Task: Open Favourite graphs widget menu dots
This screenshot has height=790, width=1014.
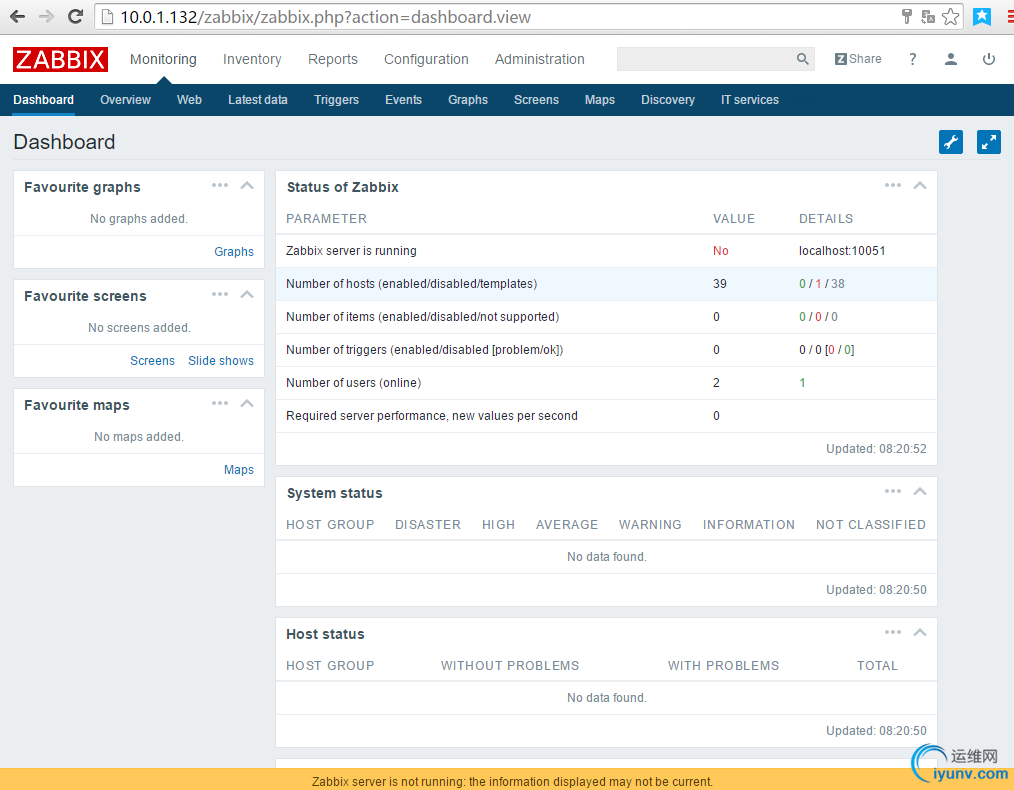Action: [x=220, y=186]
